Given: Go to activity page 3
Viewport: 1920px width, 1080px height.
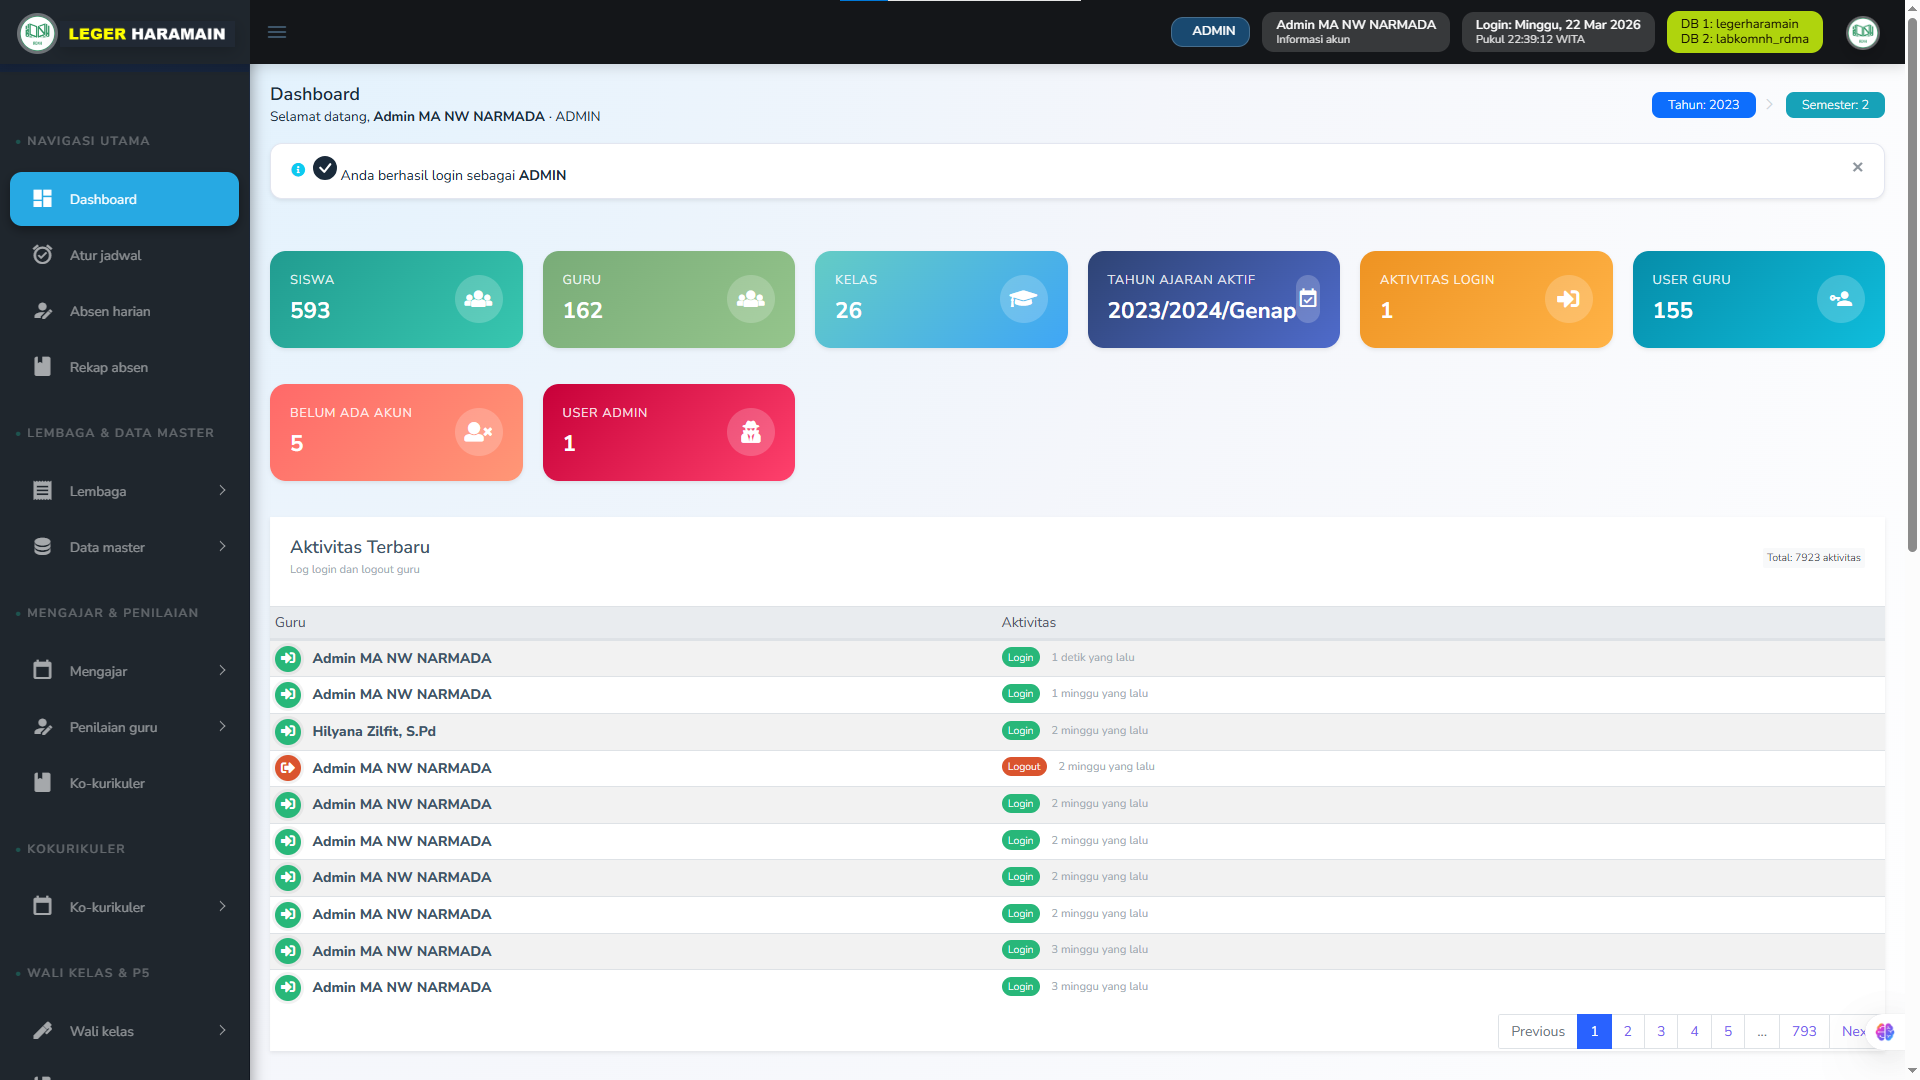Looking at the screenshot, I should point(1661,1031).
